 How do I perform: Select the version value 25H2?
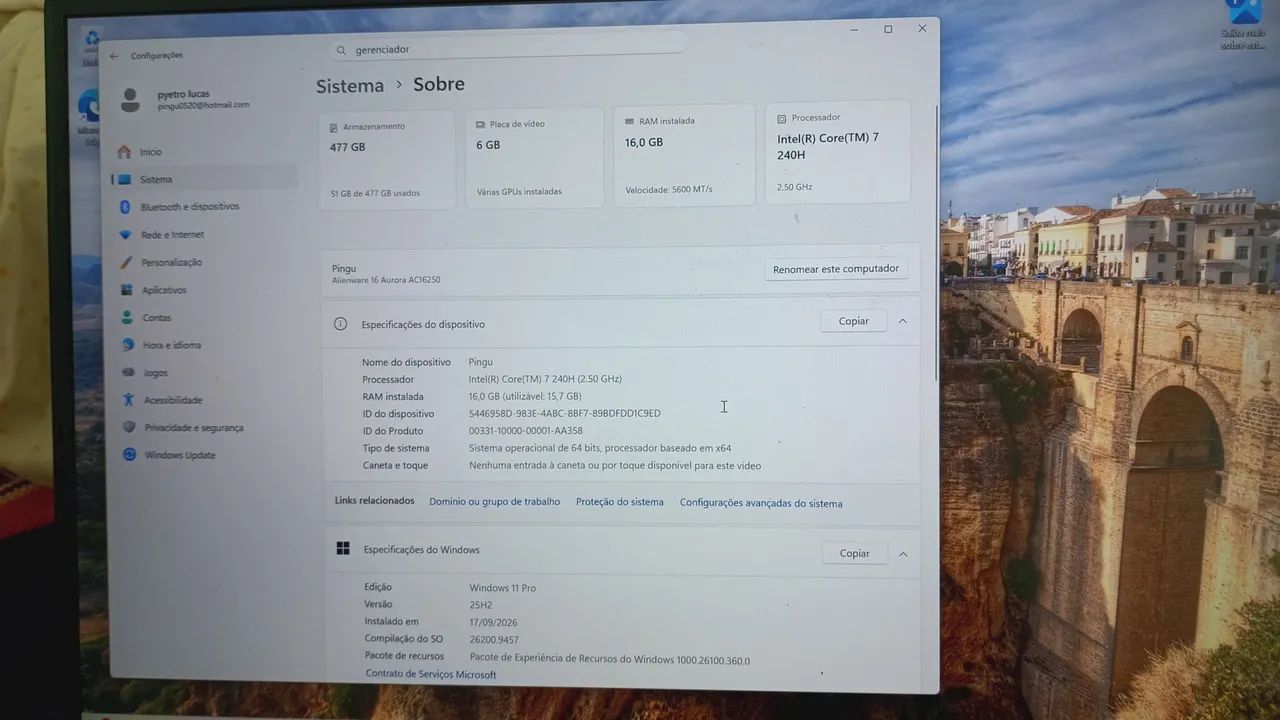[x=482, y=605]
